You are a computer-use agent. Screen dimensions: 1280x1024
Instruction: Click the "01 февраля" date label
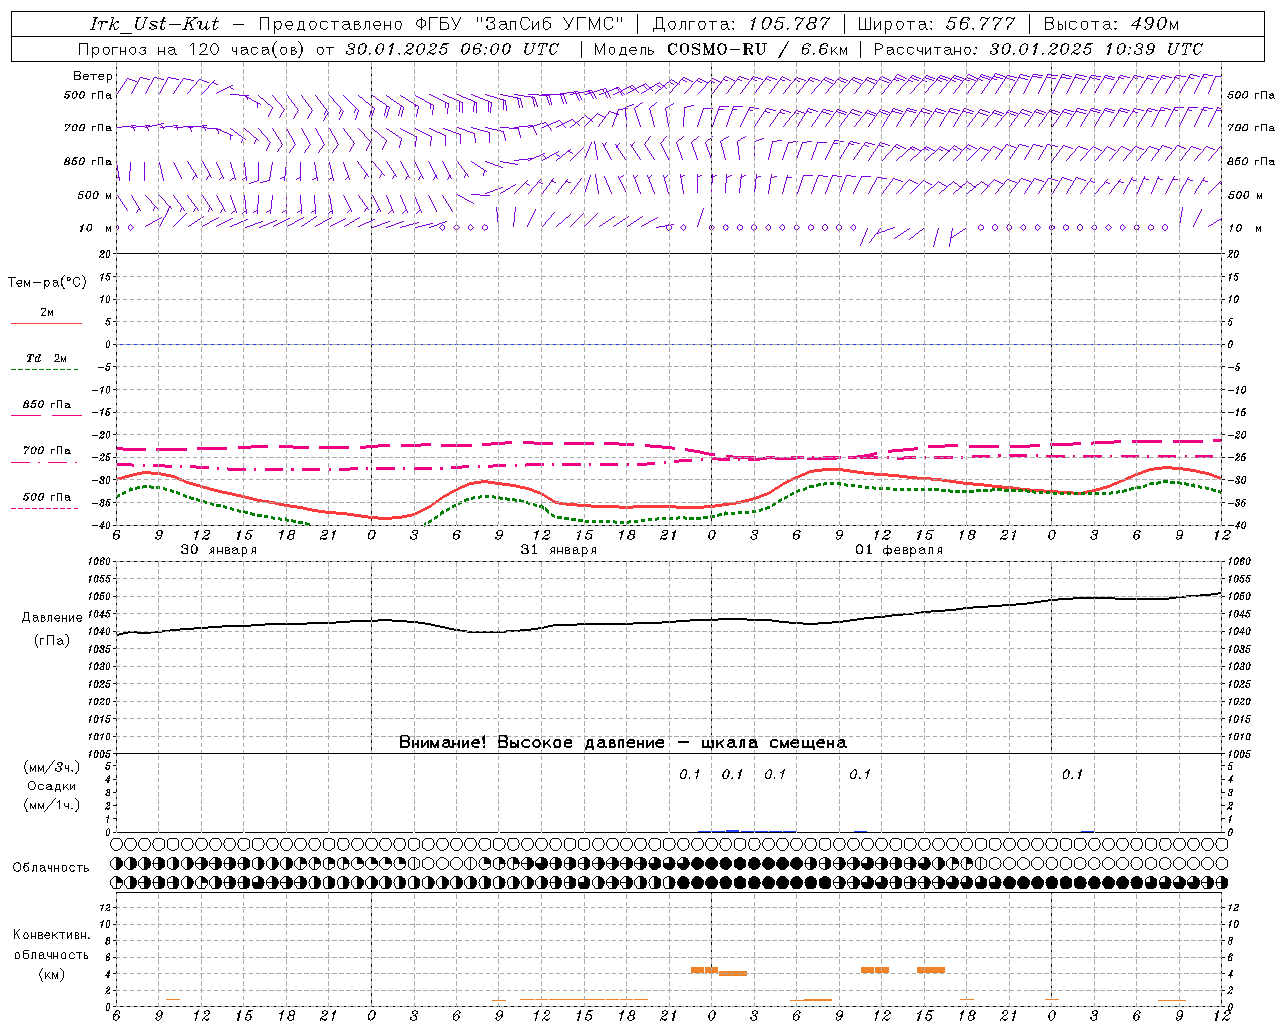pos(899,550)
